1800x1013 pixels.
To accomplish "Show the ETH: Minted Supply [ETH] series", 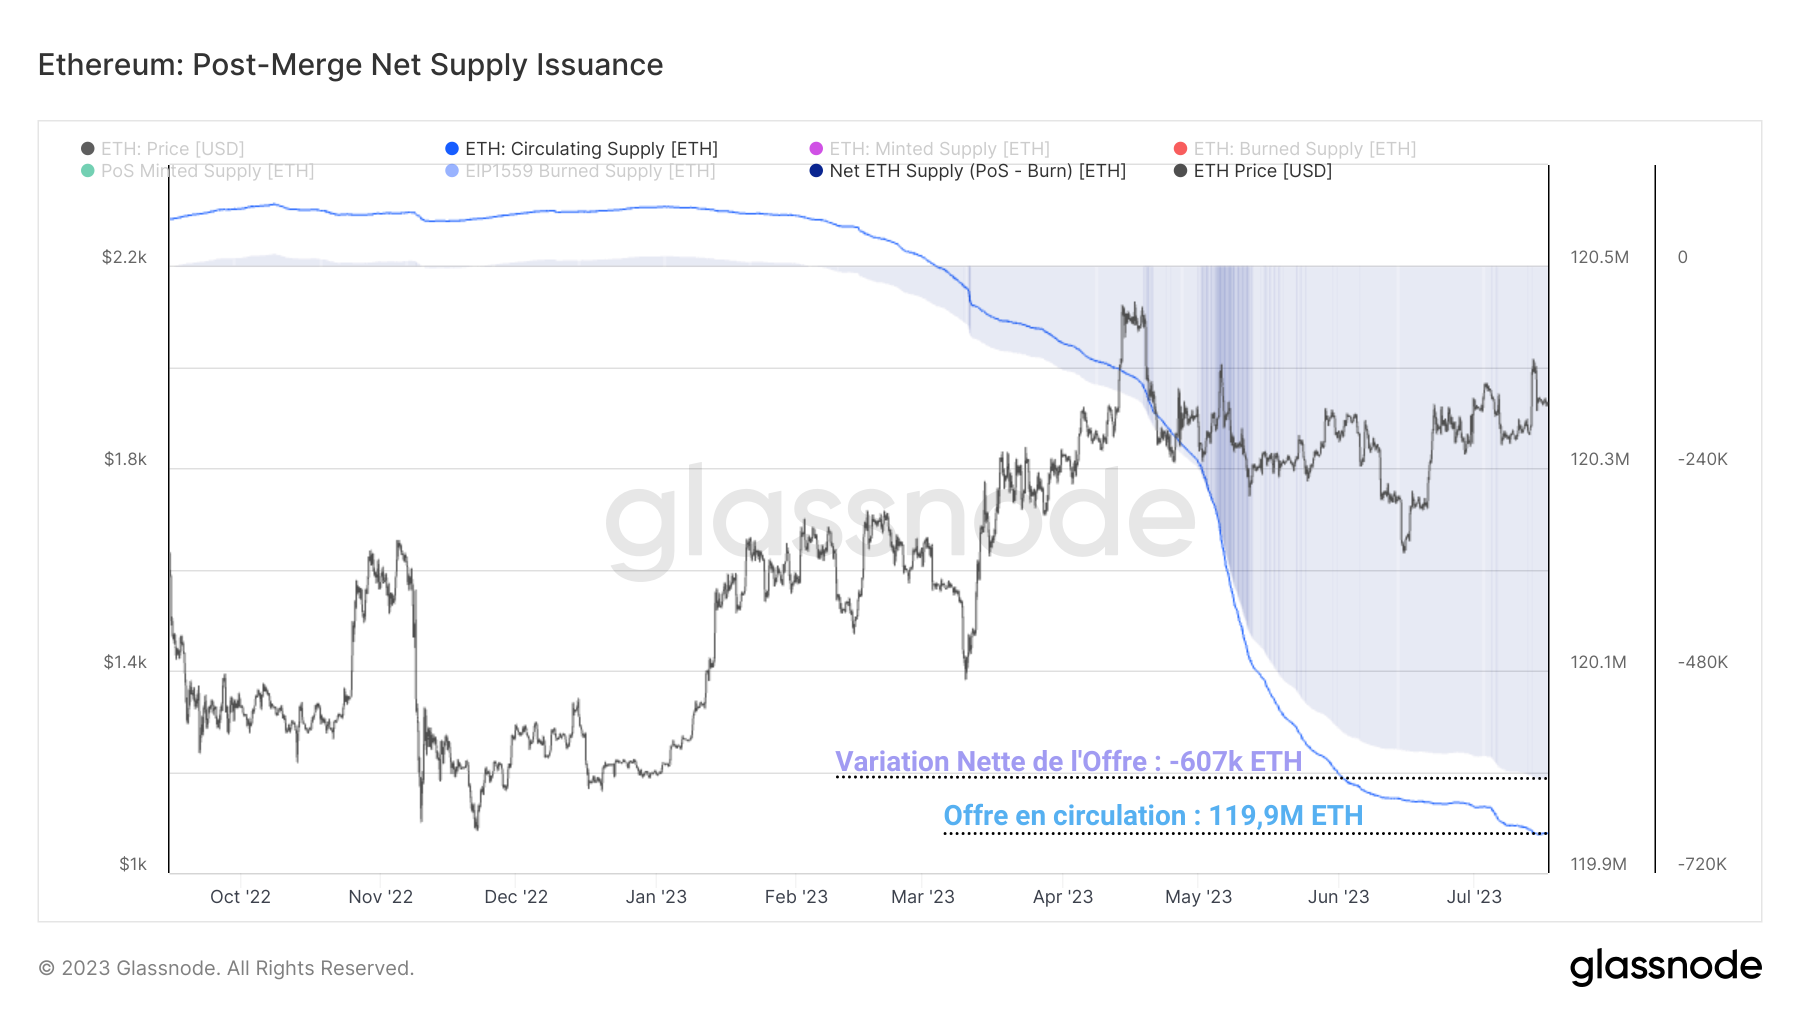I will click(939, 149).
